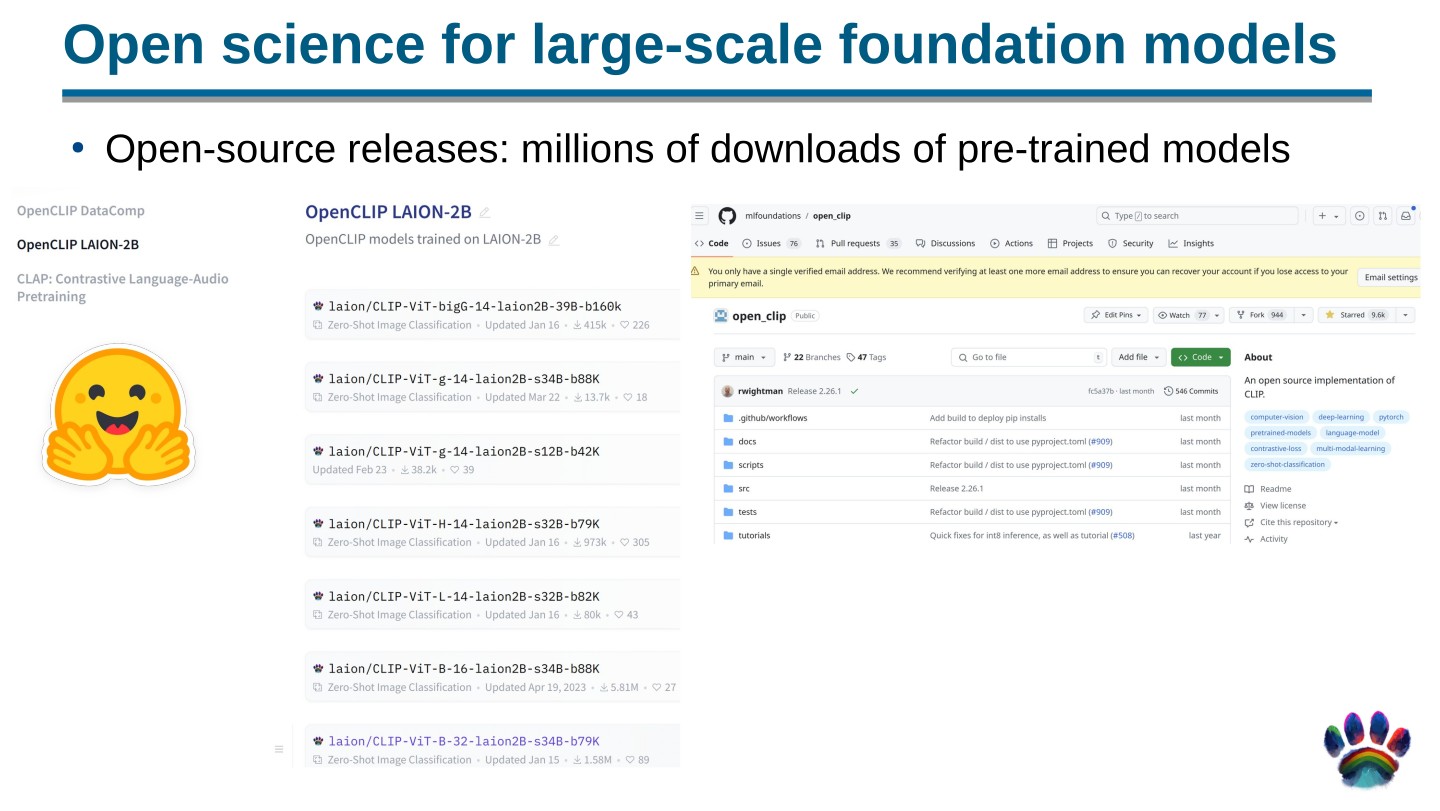Open the mlfoundations organization link
Viewport: 1440px width, 811px height.
(773, 216)
